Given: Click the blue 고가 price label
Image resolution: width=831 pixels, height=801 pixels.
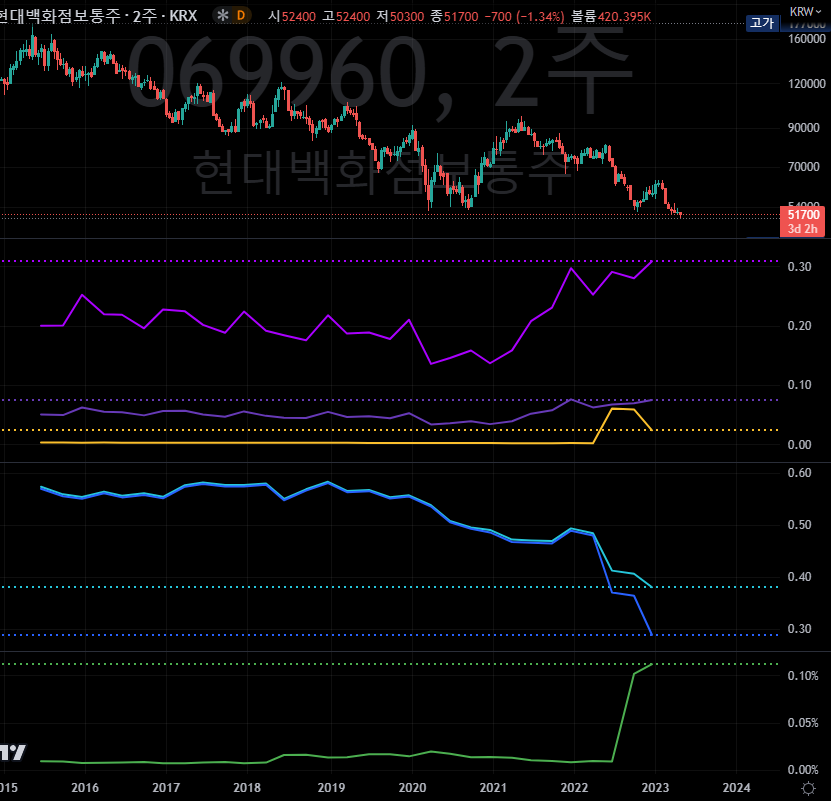Looking at the screenshot, I should [763, 23].
